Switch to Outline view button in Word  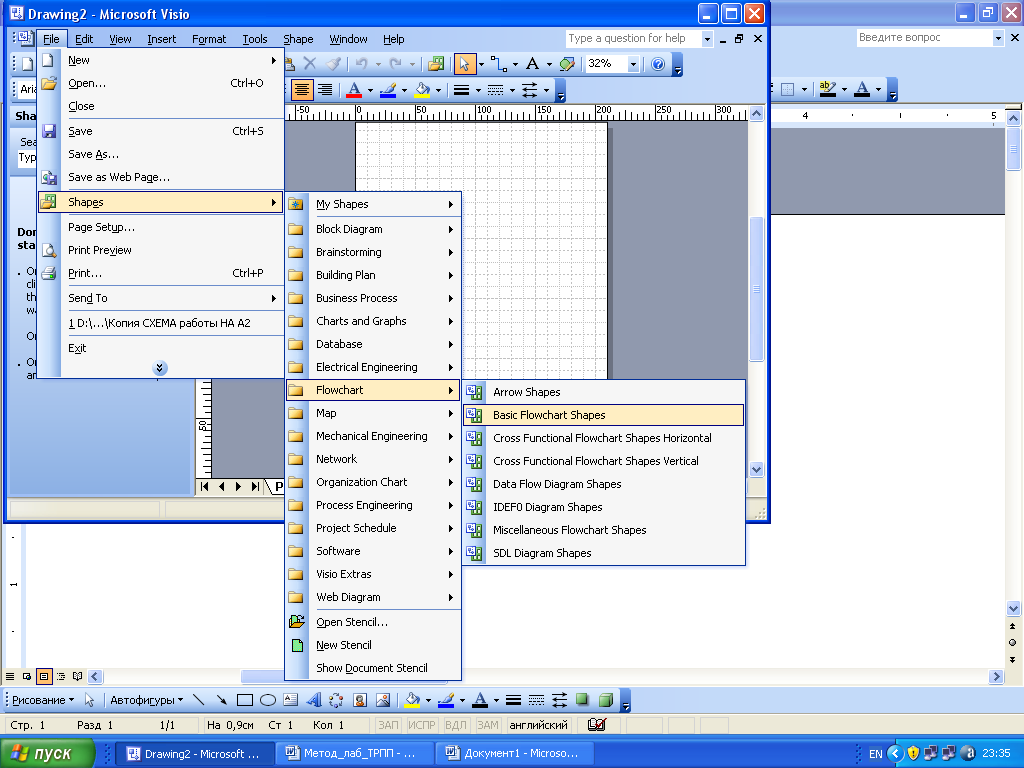pyautogui.click(x=61, y=677)
